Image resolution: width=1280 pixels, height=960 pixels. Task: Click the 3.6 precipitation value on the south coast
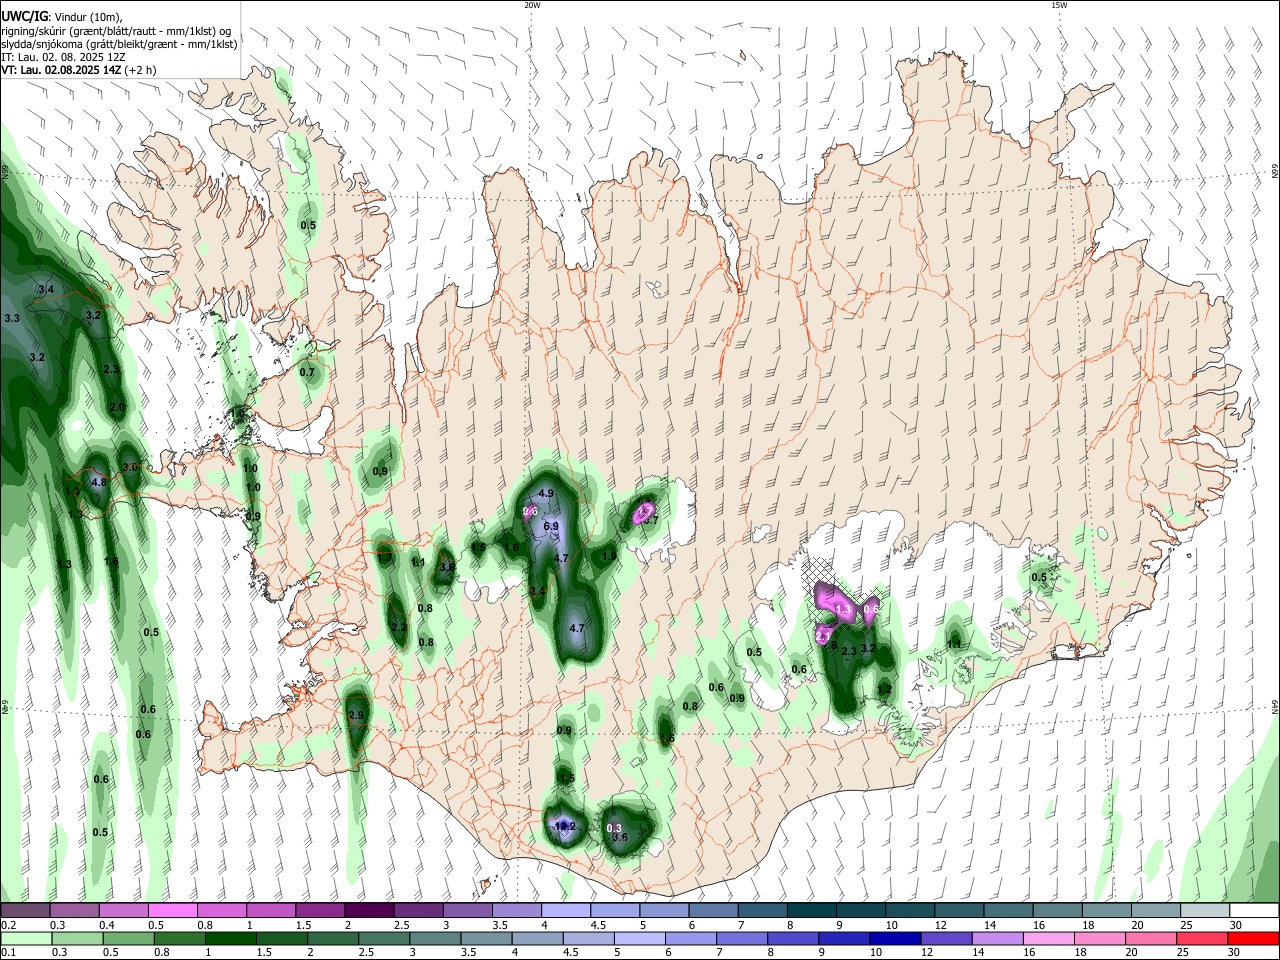(x=620, y=838)
